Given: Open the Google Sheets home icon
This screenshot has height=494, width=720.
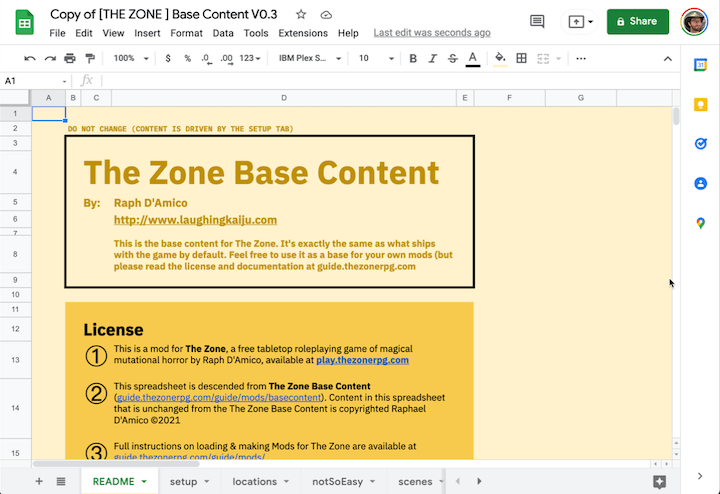Looking at the screenshot, I should [24, 22].
